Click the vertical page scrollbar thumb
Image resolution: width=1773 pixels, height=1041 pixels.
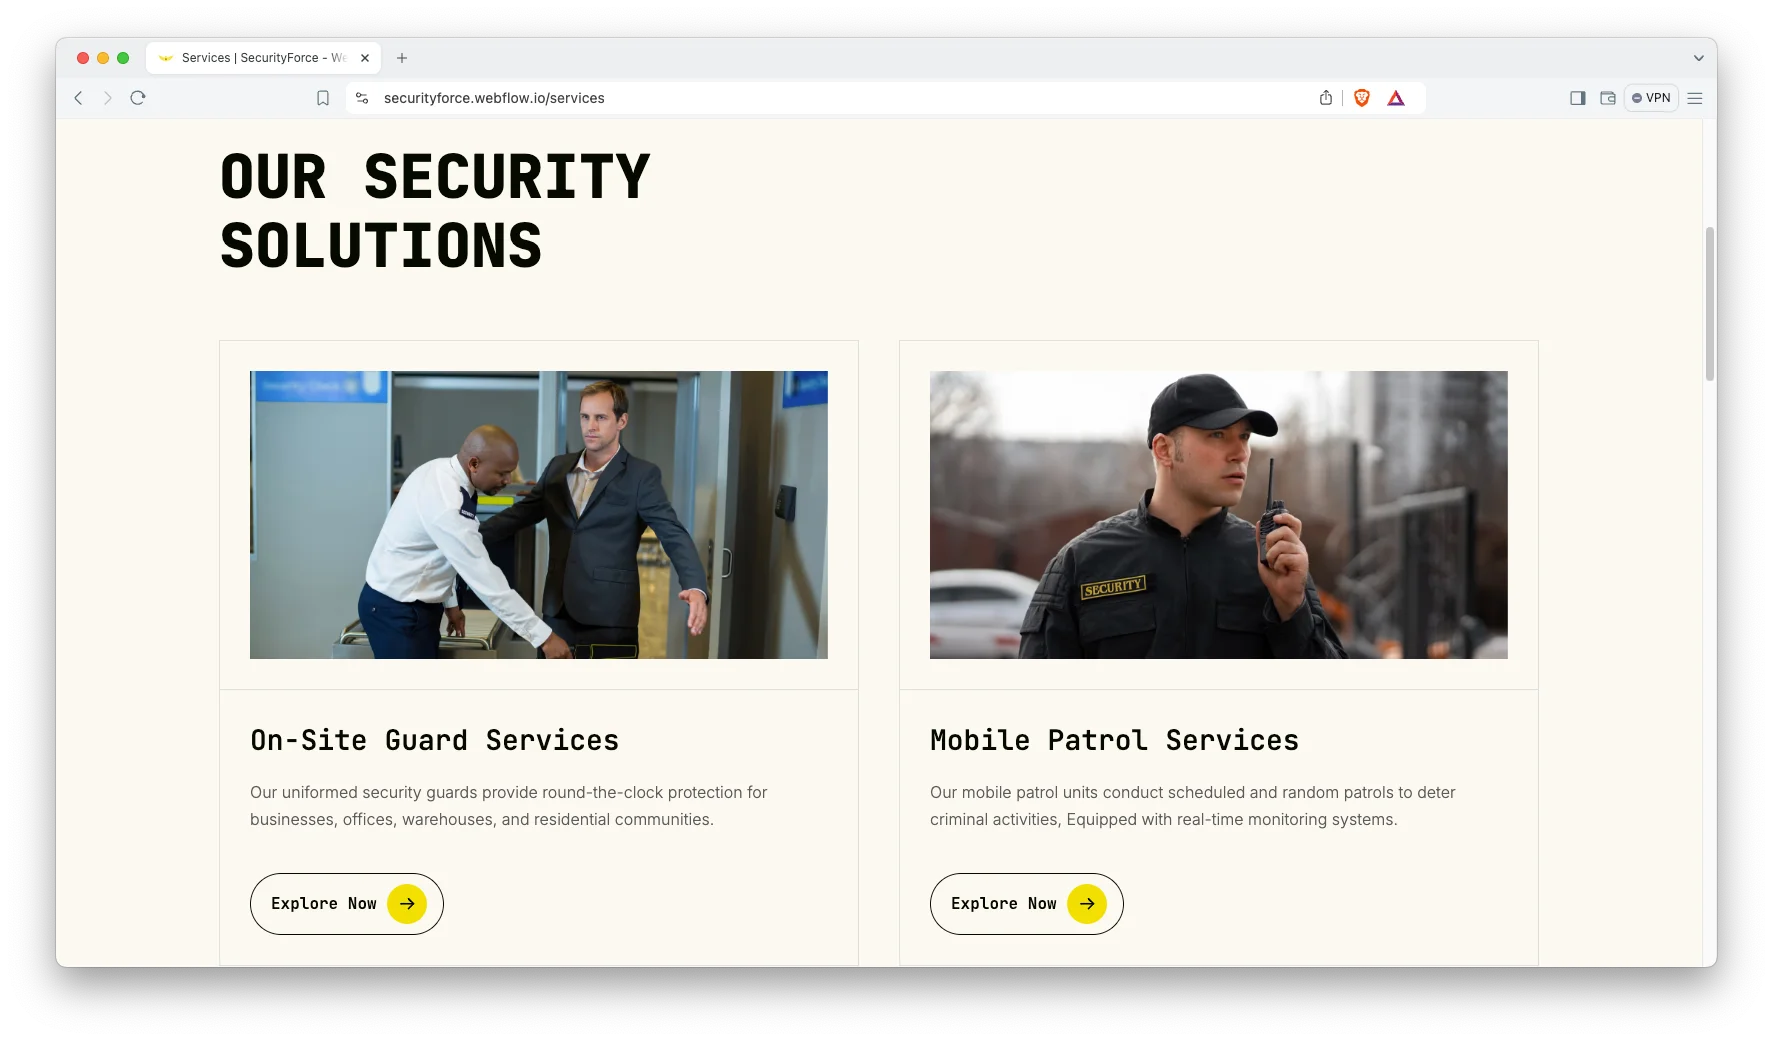(1710, 304)
